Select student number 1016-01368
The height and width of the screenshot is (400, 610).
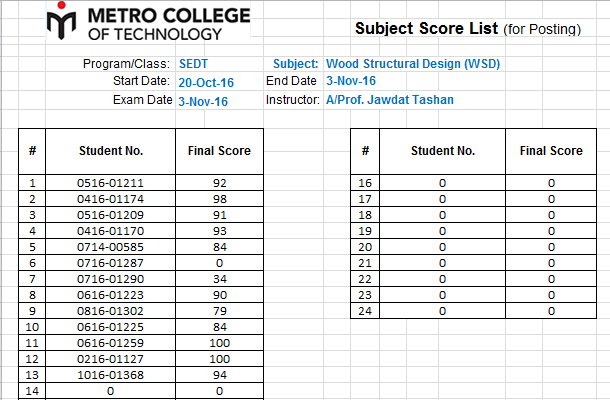110,374
